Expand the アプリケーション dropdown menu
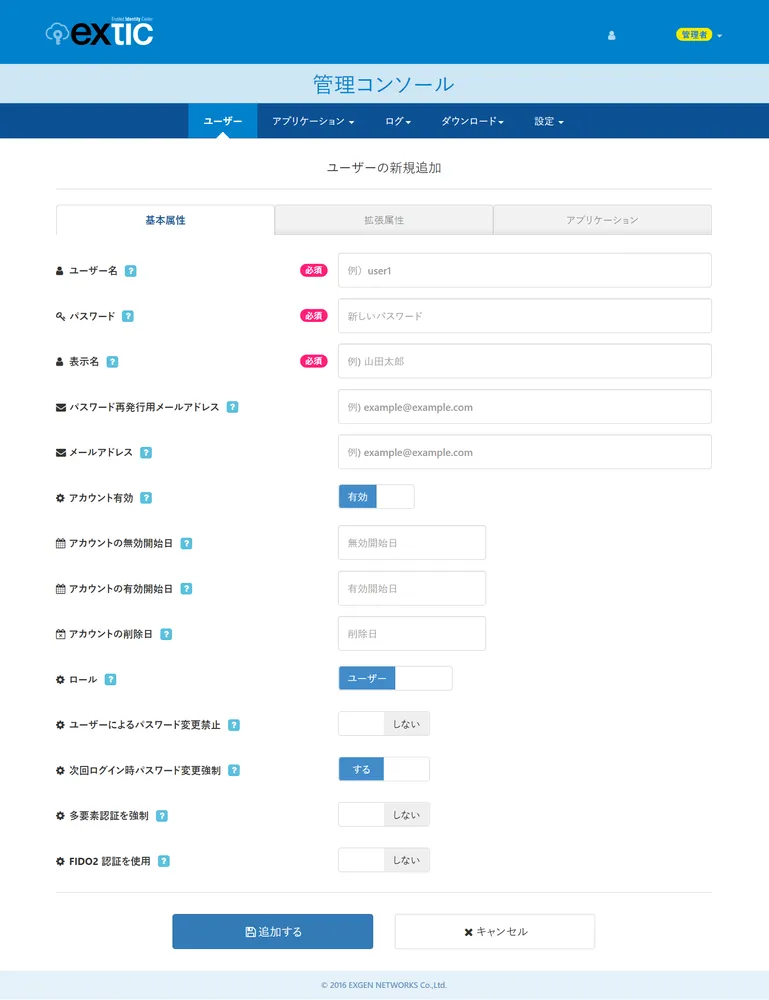The height and width of the screenshot is (1000, 769). [x=313, y=121]
